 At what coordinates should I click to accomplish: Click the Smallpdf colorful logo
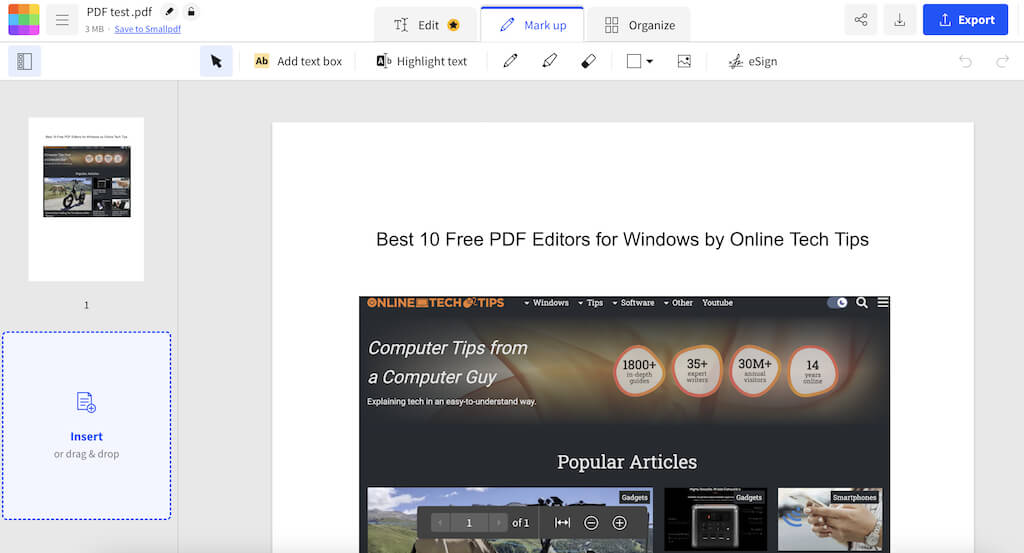24,20
